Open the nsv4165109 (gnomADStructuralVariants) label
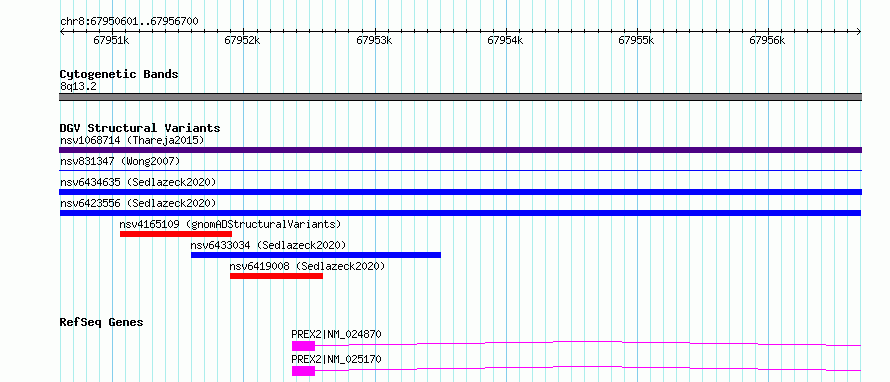 tap(230, 224)
